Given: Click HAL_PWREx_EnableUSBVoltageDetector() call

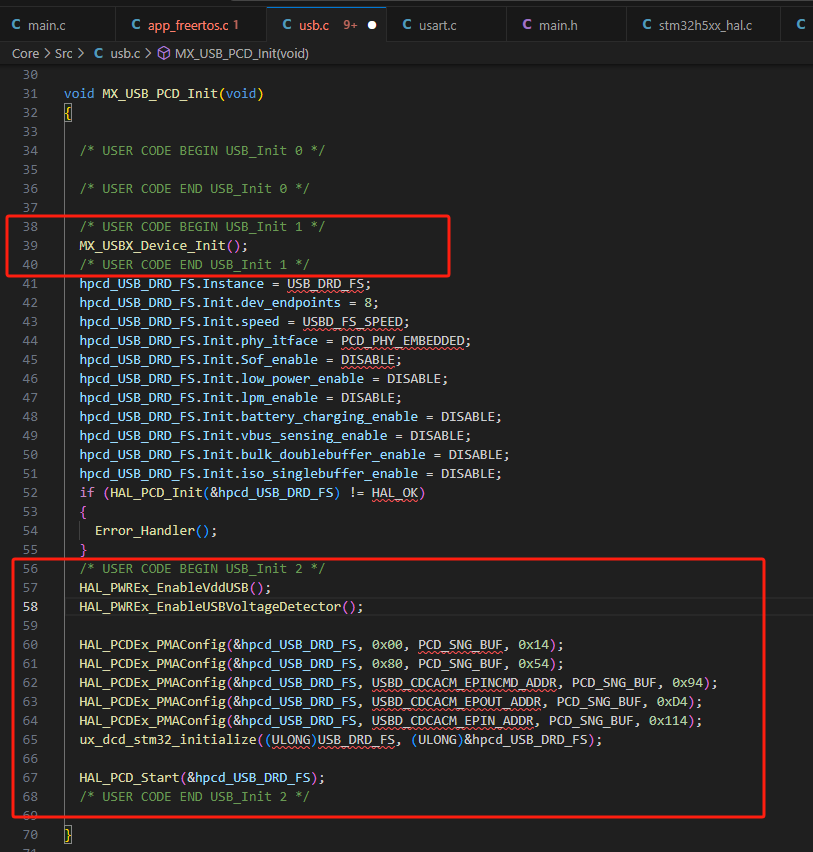Looking at the screenshot, I should coord(221,607).
